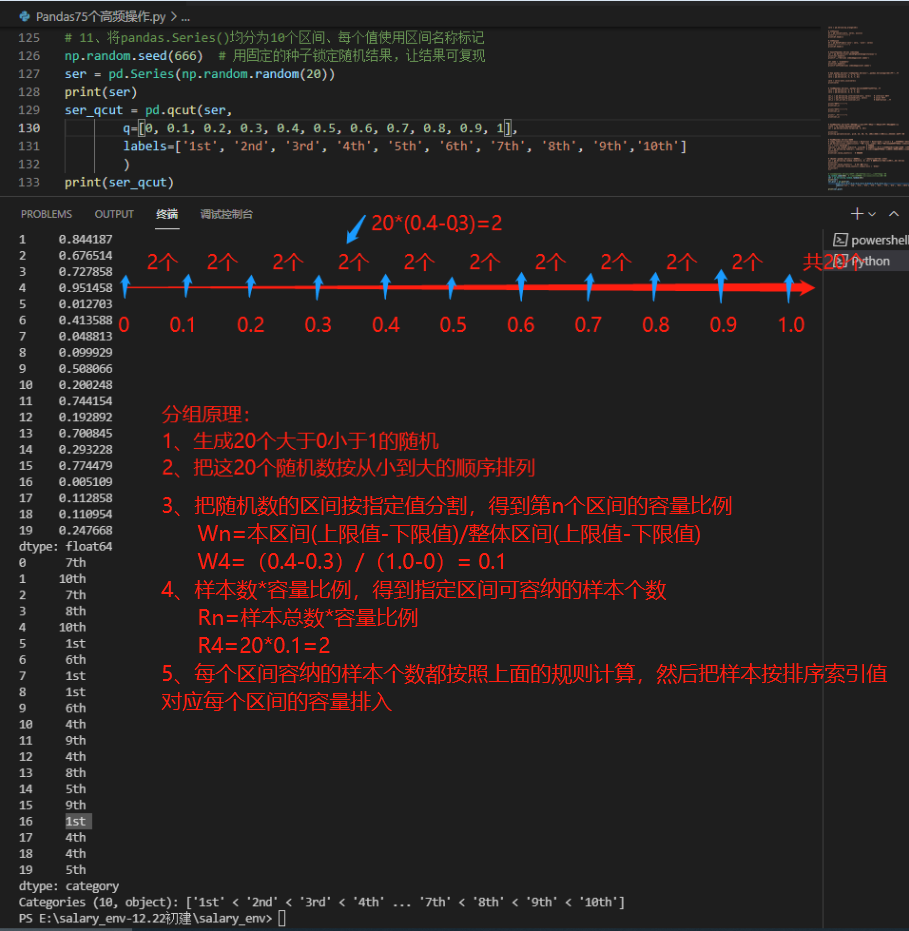This screenshot has width=909, height=931.
Task: Click 10th label in output row 1
Action: [x=72, y=579]
